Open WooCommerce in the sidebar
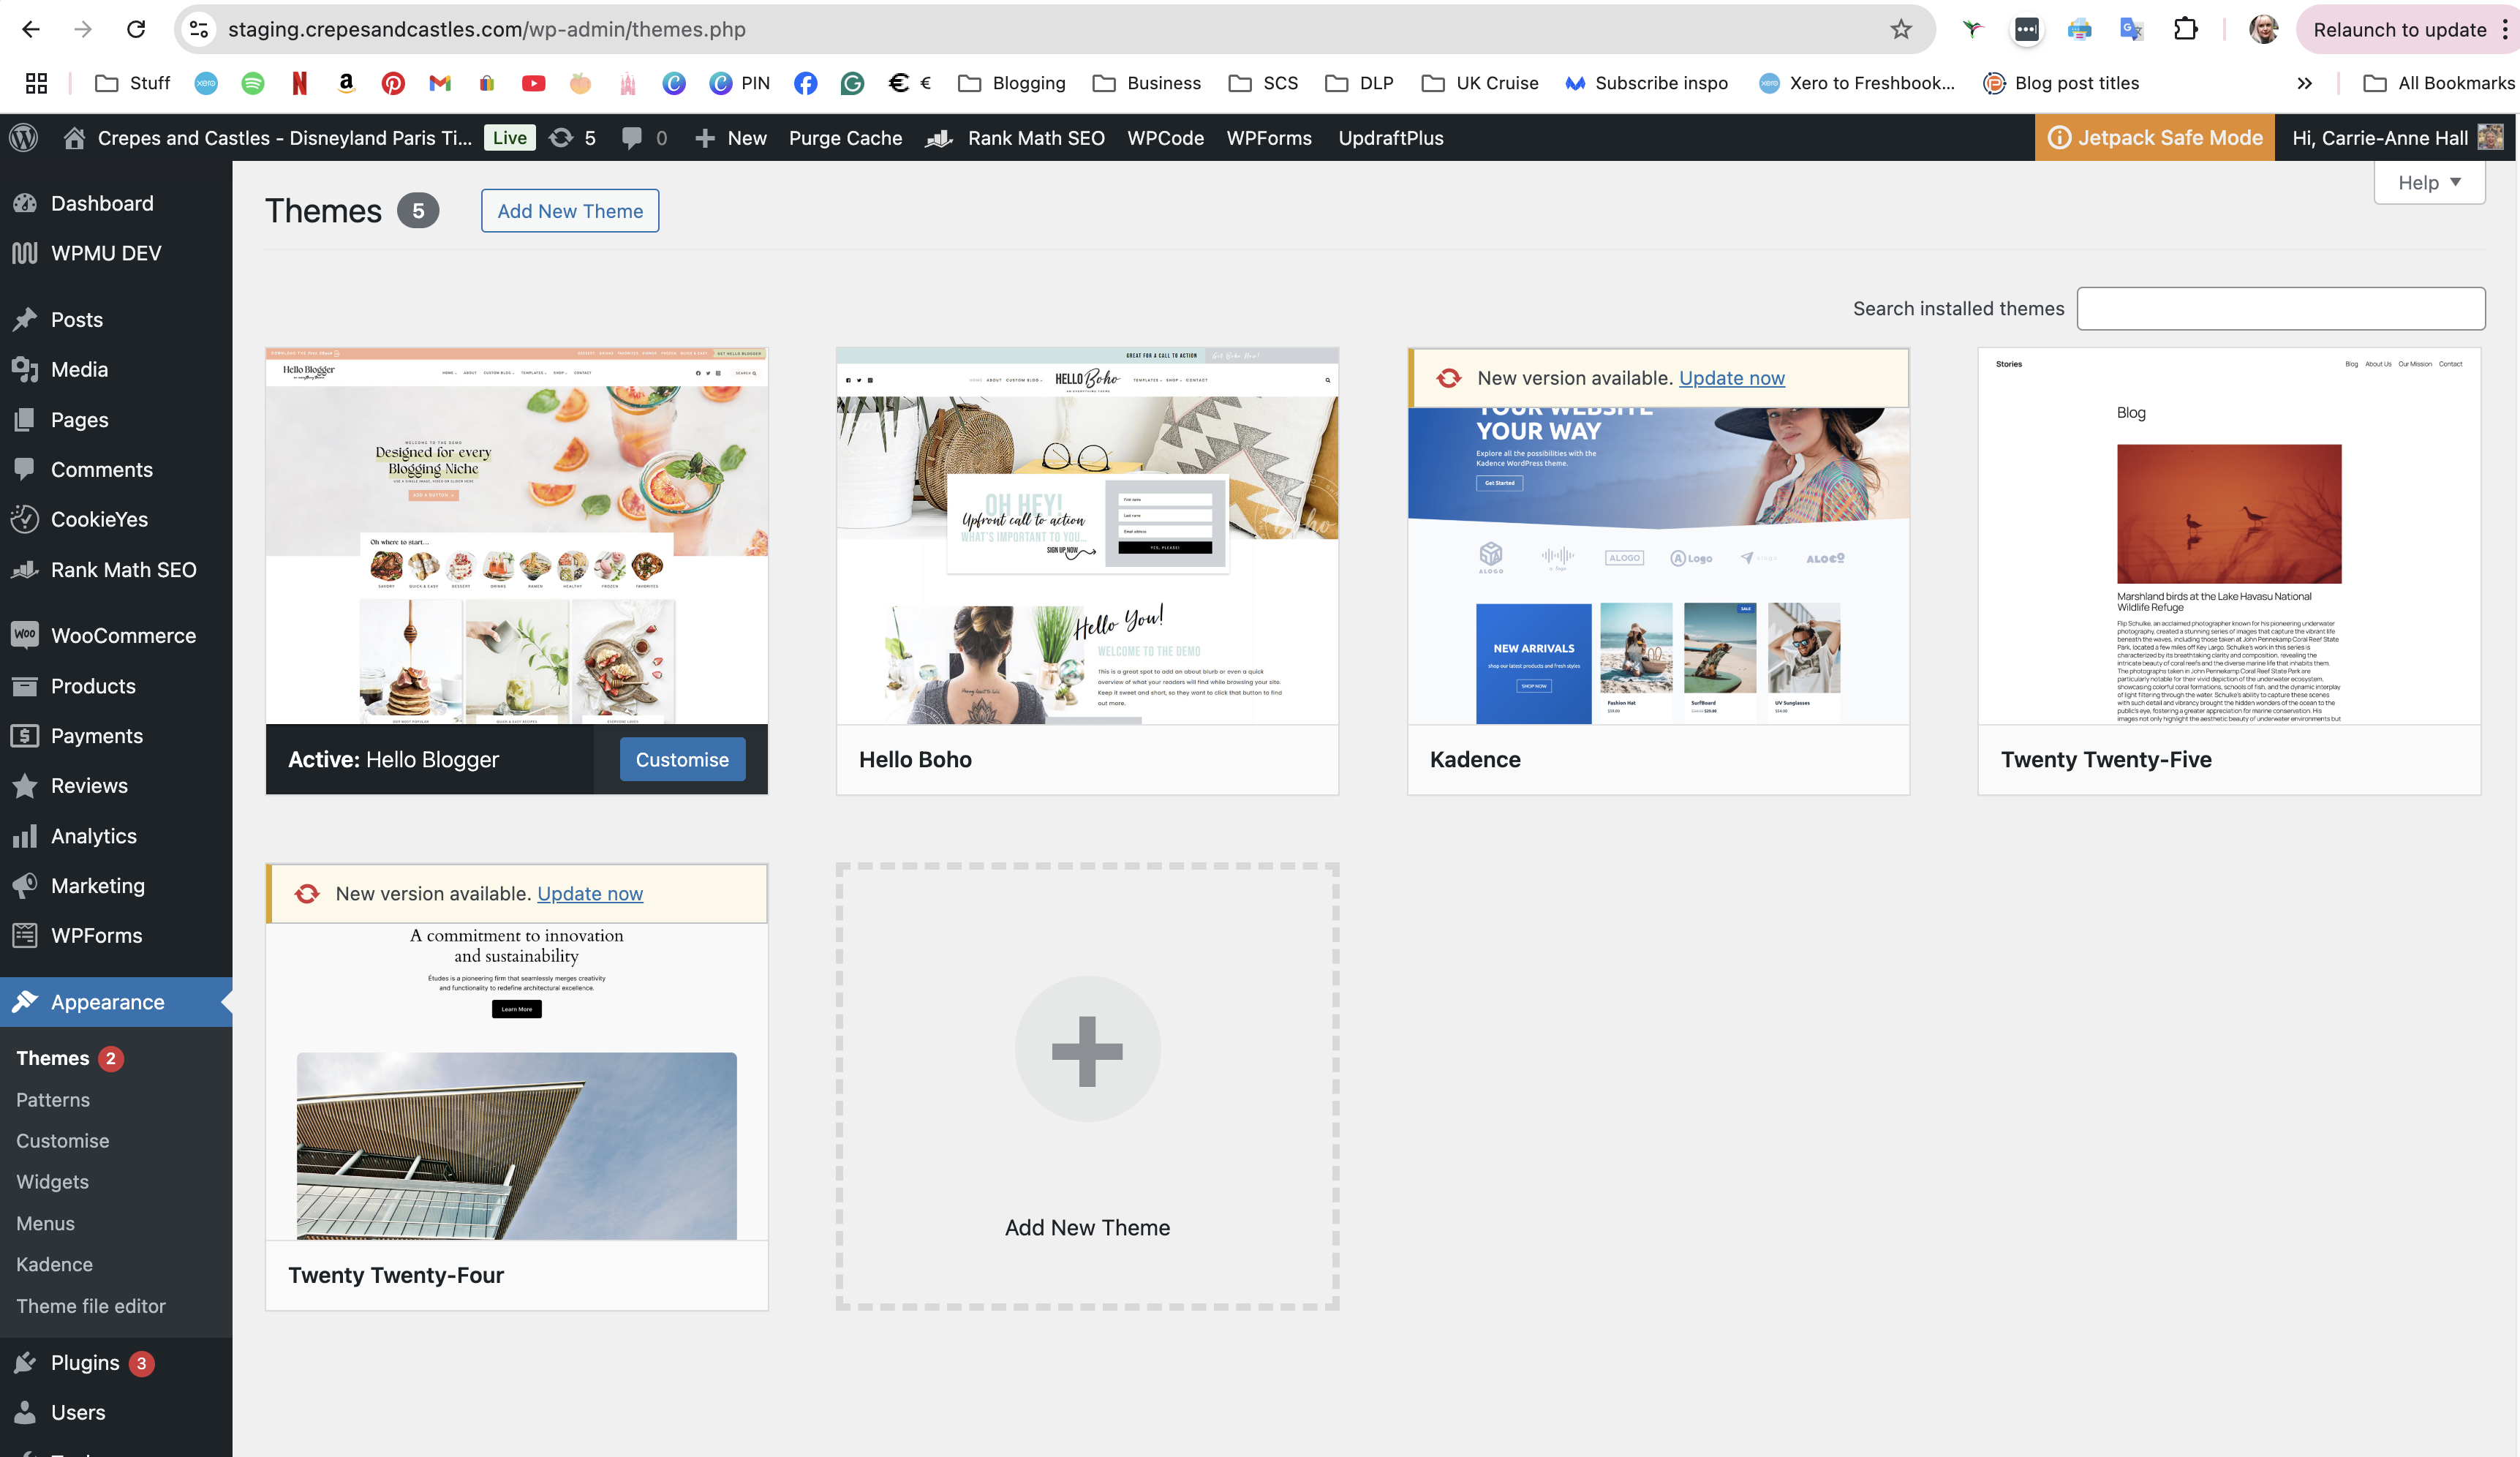Screen dimensions: 2520x1457 (x=122, y=636)
